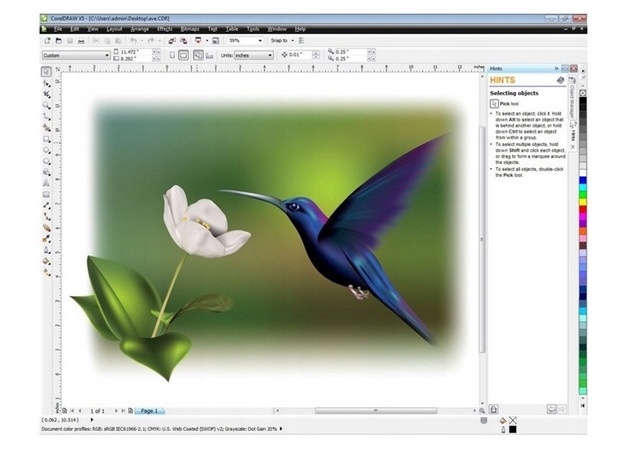640x460 pixels.
Task: Expand document color profiles status arrow
Action: (281, 429)
